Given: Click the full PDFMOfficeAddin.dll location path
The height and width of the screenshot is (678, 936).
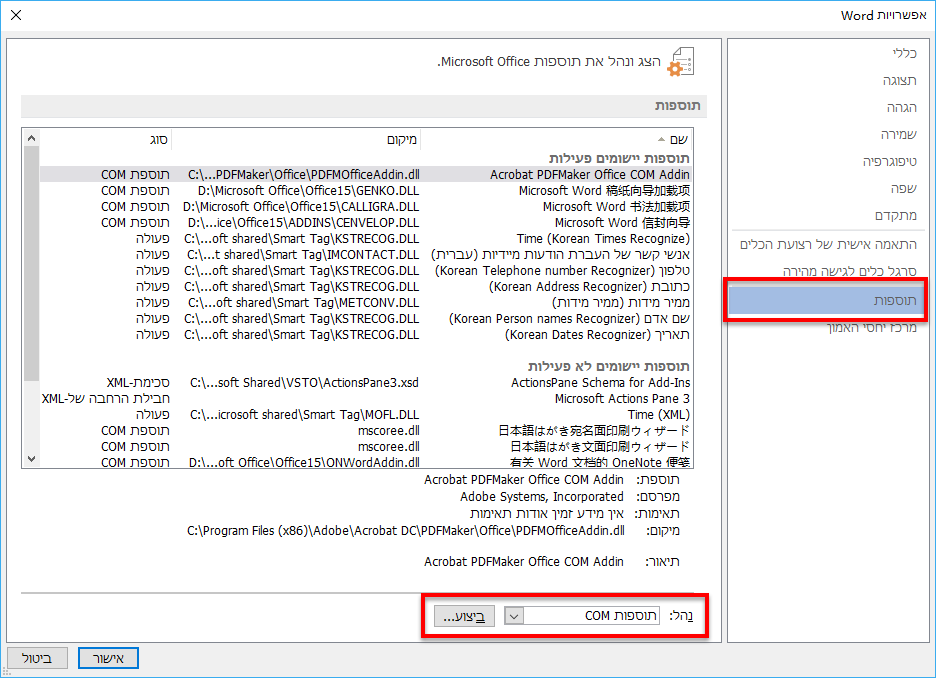Looking at the screenshot, I should [406, 531].
